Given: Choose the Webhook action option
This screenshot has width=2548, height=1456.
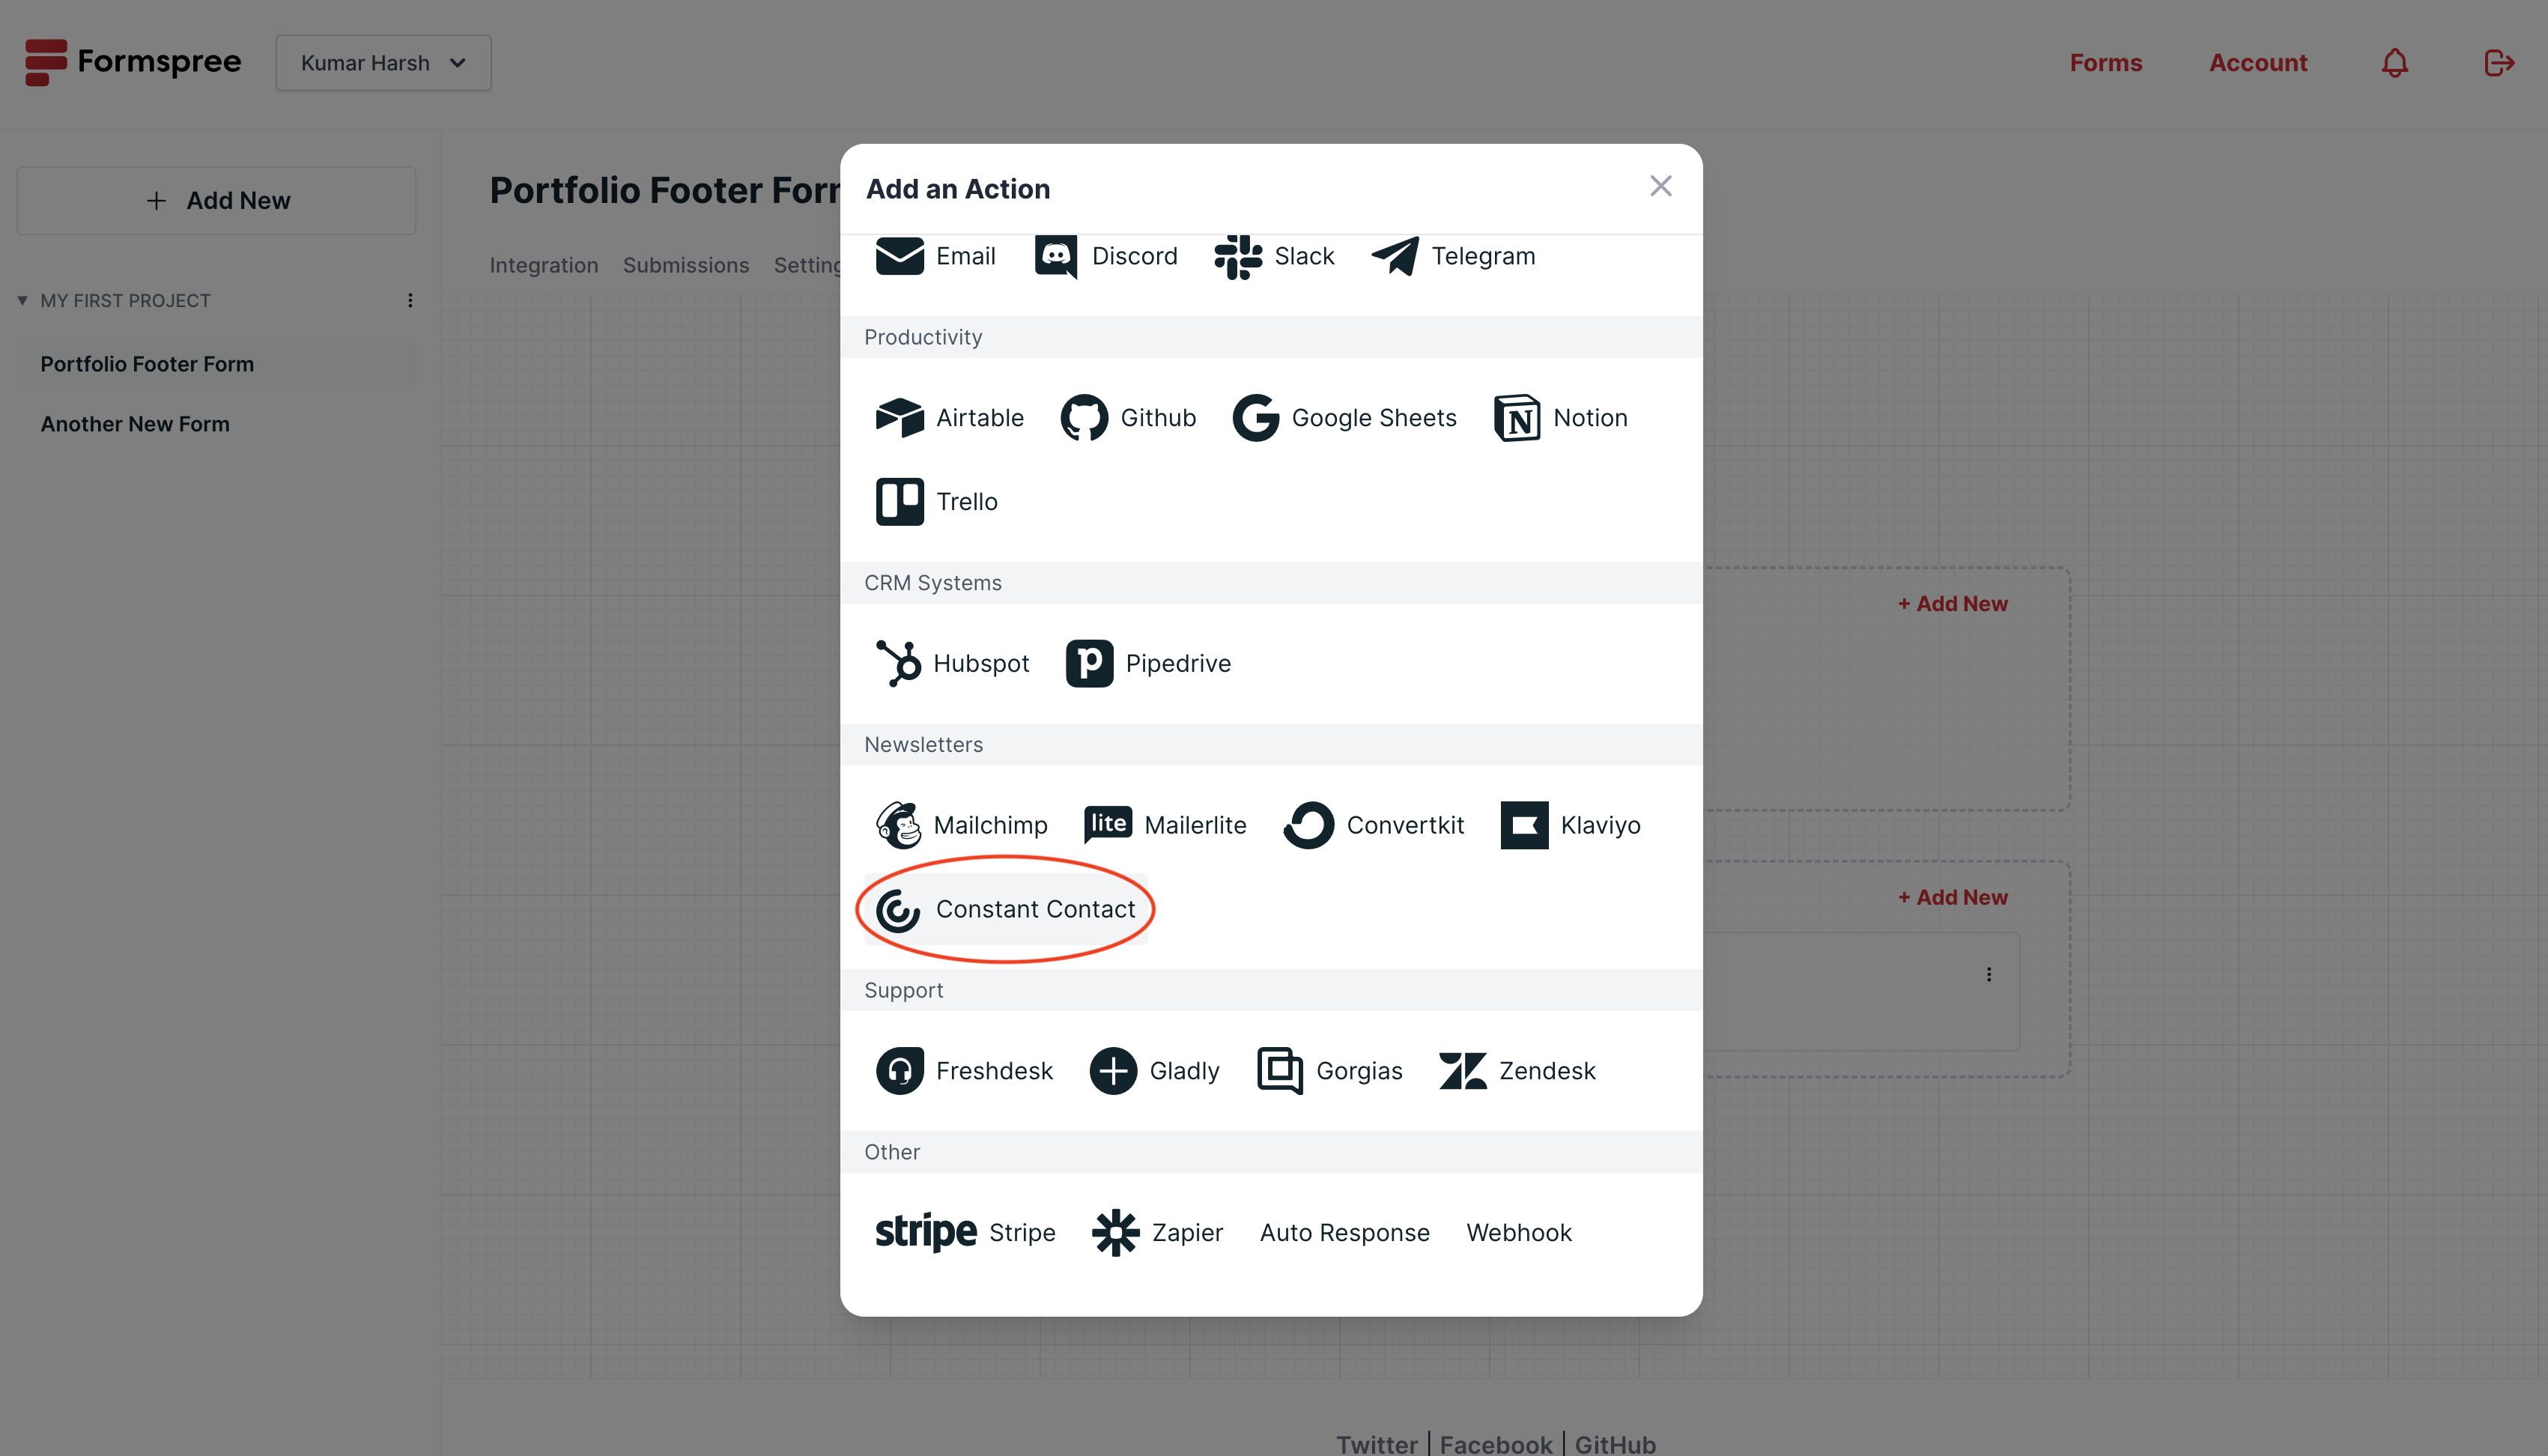Looking at the screenshot, I should click(1518, 1233).
